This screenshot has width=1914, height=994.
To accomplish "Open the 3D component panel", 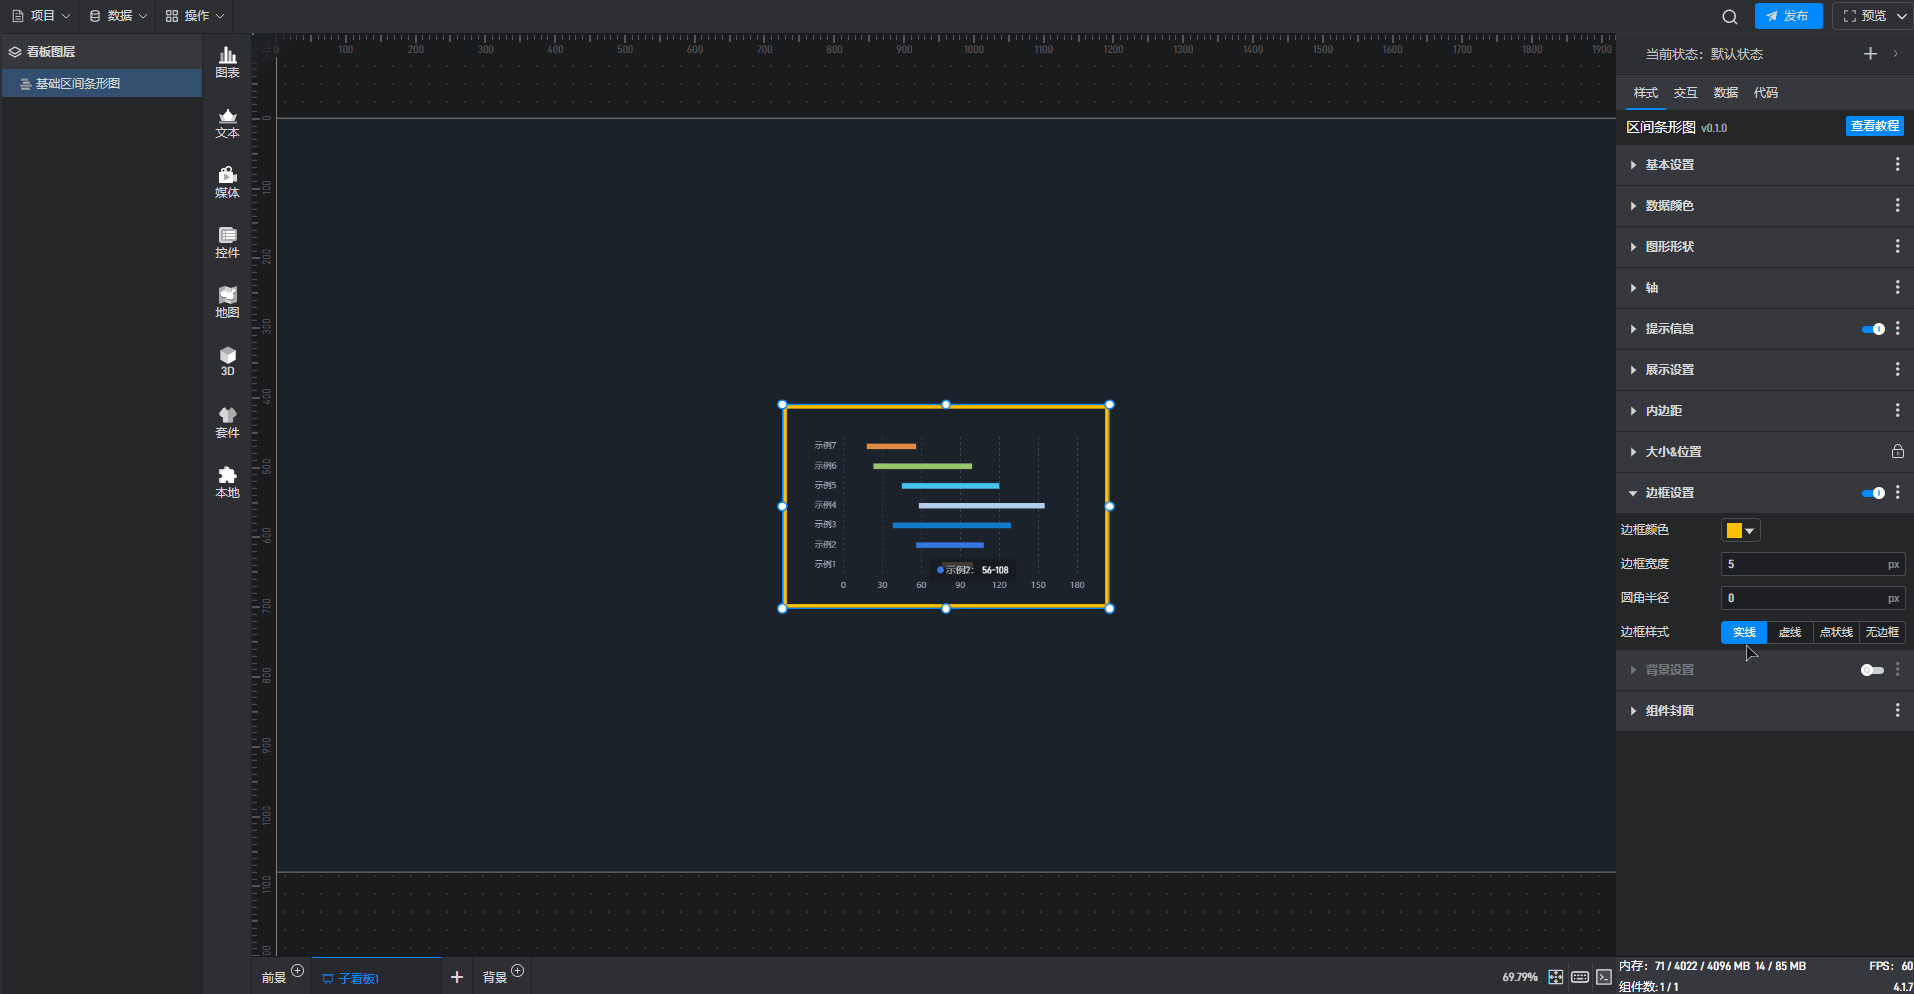I will [227, 361].
